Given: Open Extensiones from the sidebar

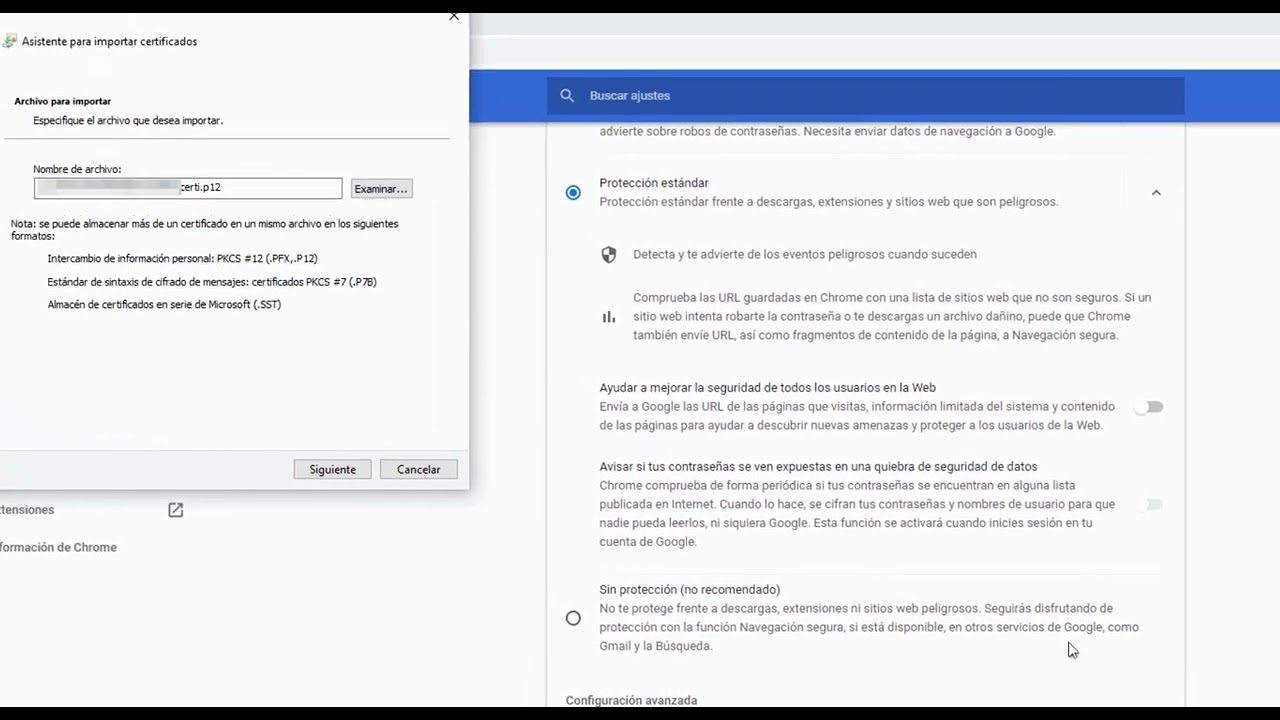Looking at the screenshot, I should pos(27,510).
